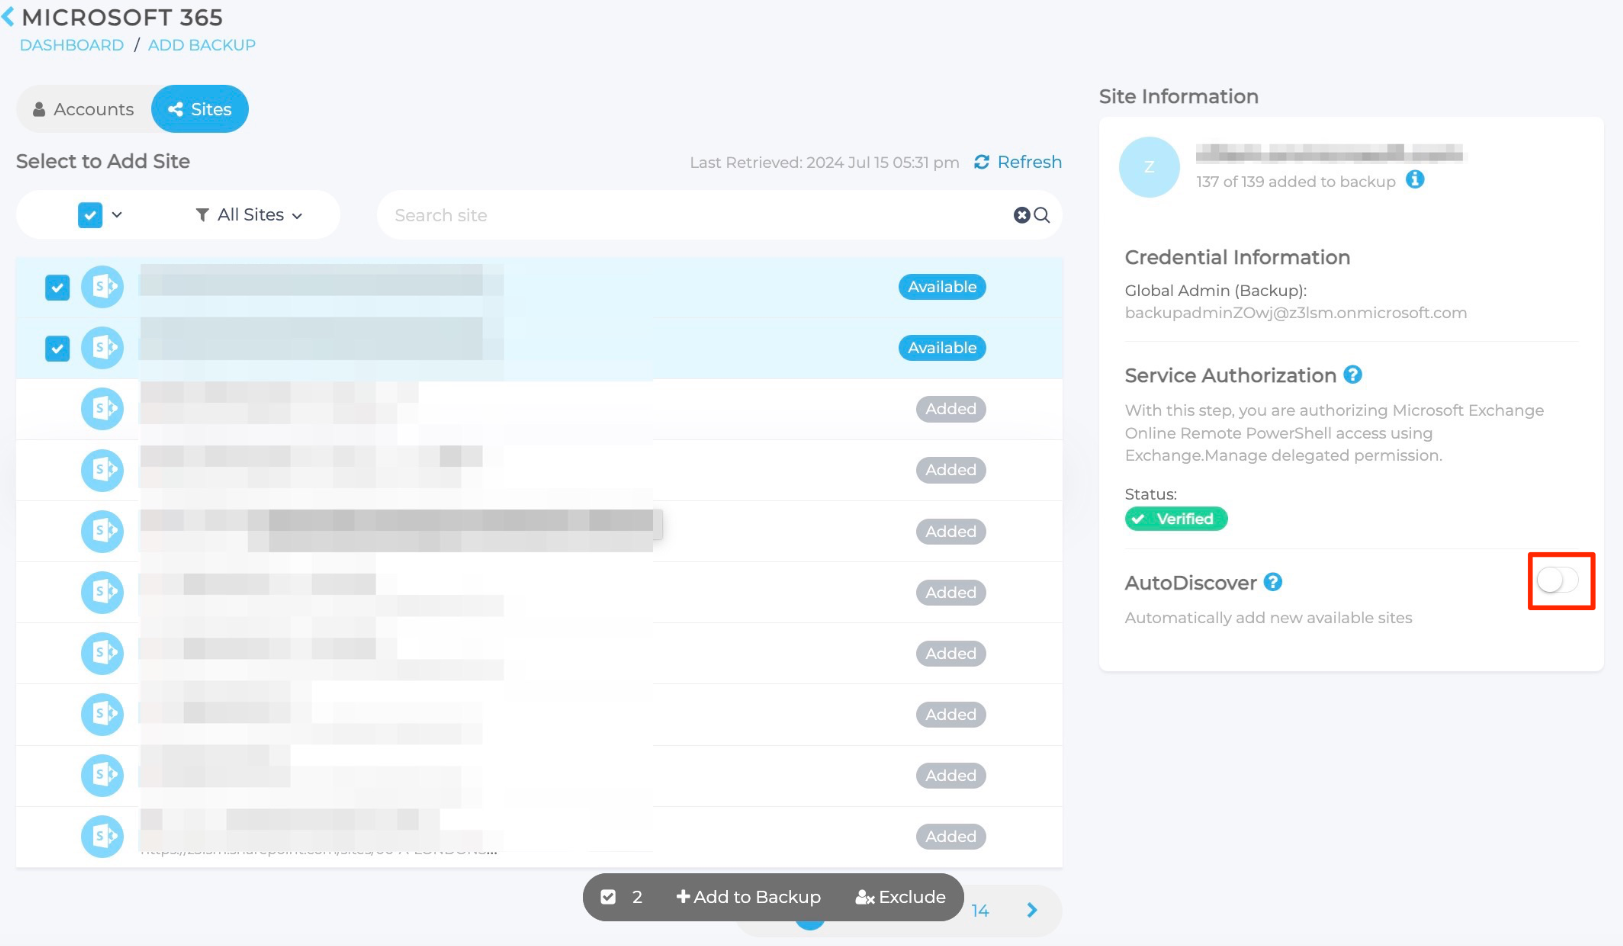The width and height of the screenshot is (1623, 946).
Task: Click the magnifier search icon
Action: pos(1042,215)
